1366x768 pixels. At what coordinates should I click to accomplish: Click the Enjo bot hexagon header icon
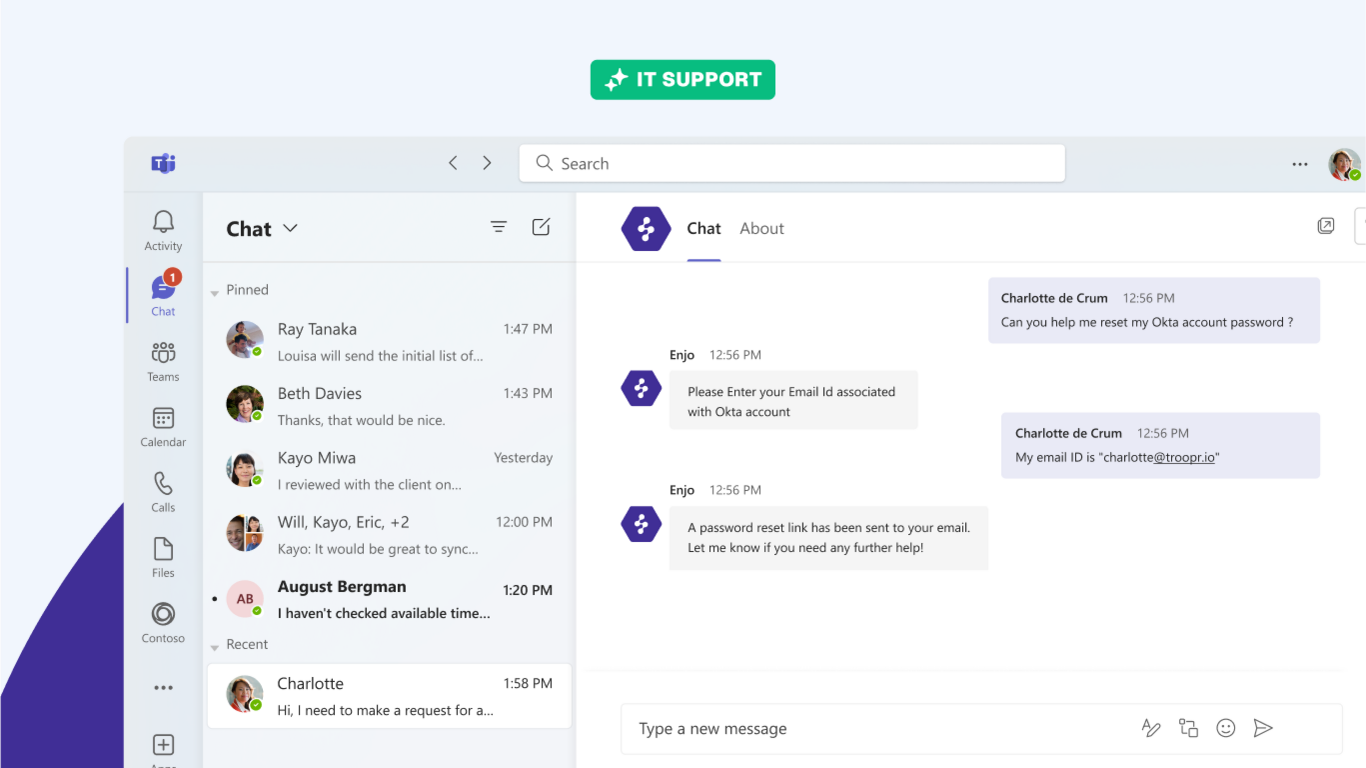click(646, 229)
